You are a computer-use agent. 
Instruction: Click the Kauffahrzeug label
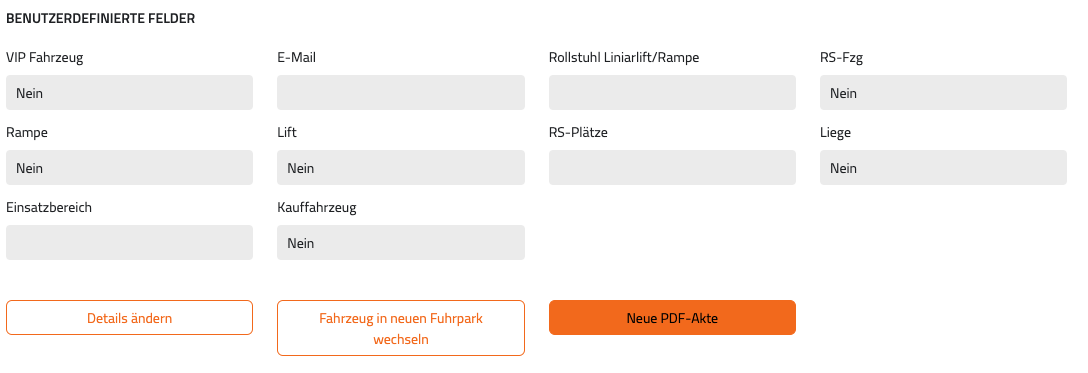pyautogui.click(x=316, y=207)
